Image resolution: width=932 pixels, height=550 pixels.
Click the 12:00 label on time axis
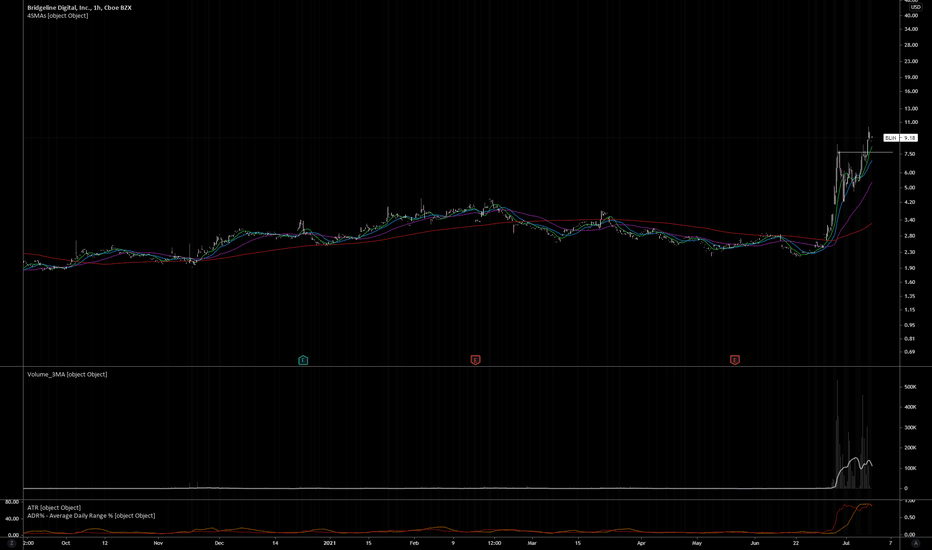point(495,543)
